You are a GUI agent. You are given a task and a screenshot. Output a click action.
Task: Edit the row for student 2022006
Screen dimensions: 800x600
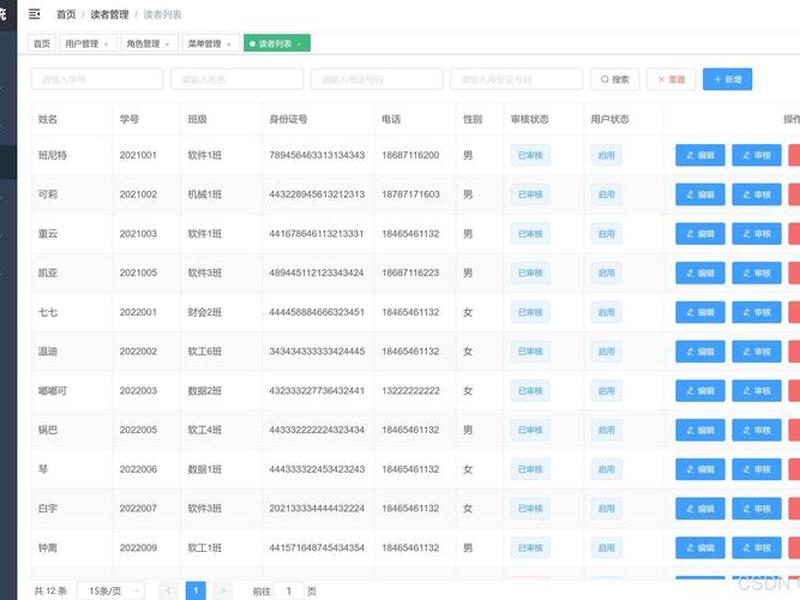tap(701, 469)
